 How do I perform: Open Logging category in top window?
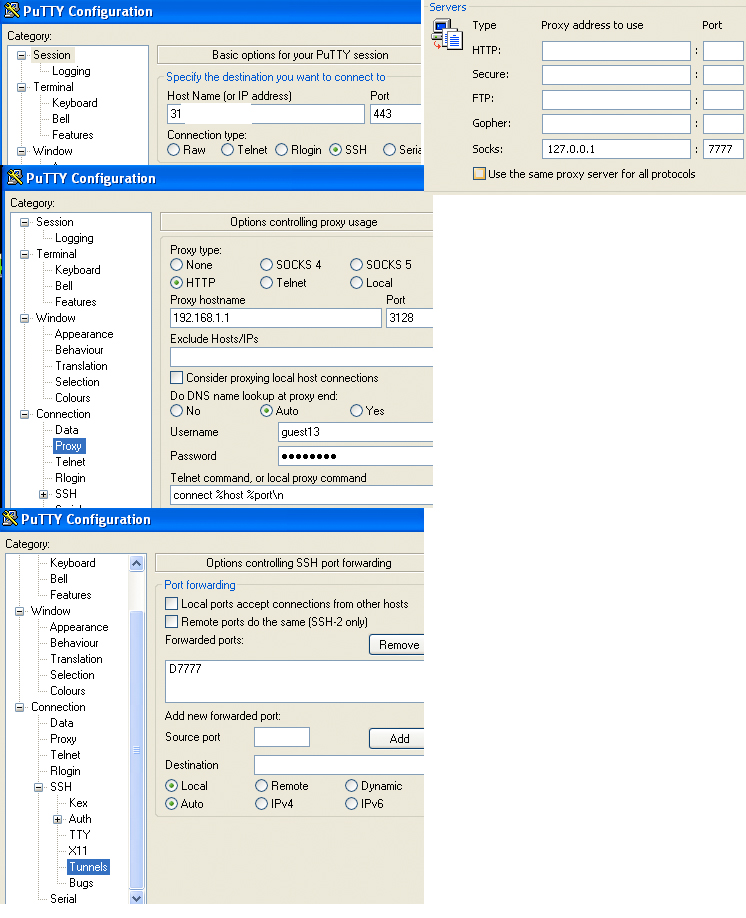coord(71,71)
